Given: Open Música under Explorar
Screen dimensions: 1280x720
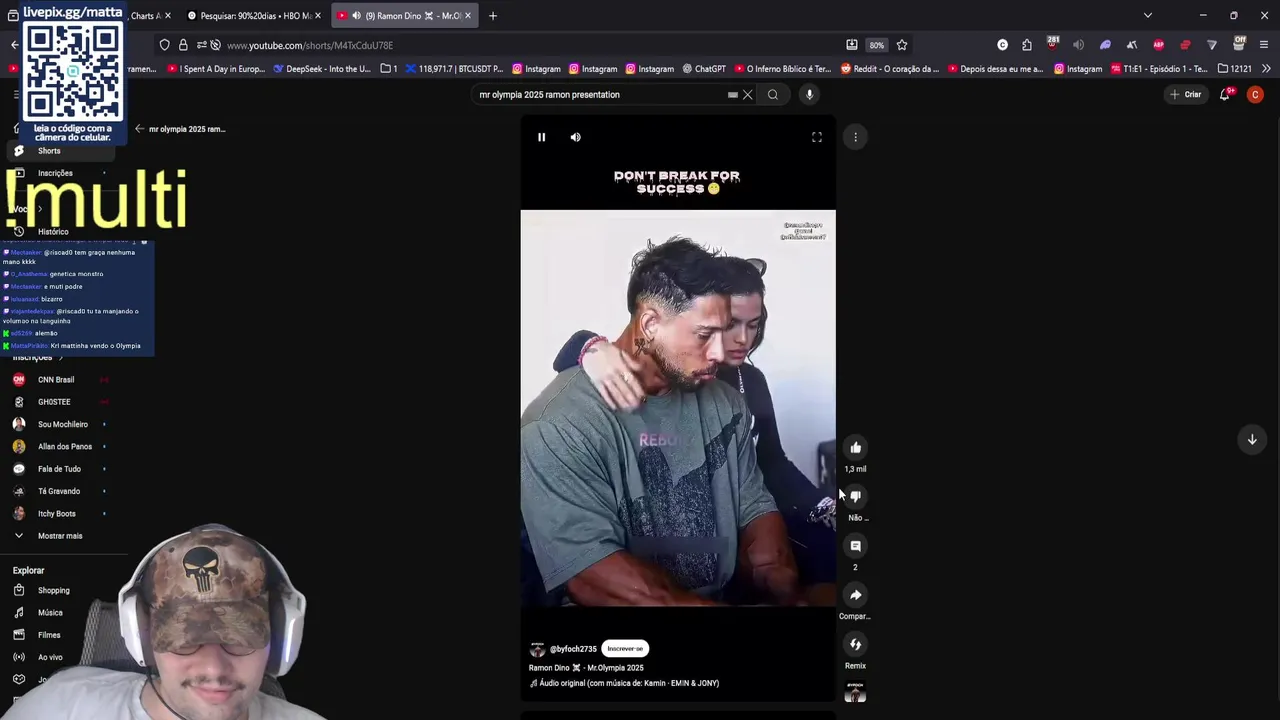Looking at the screenshot, I should 60,613.
